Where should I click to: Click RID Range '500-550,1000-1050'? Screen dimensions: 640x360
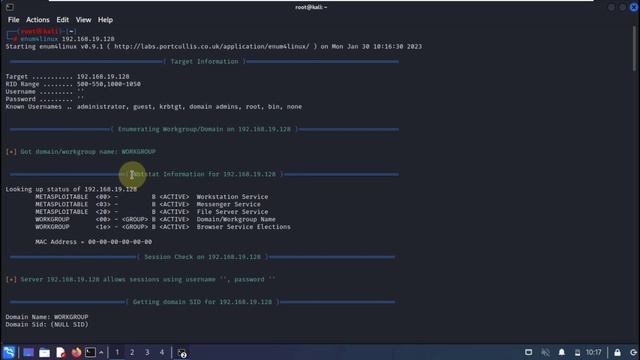pos(109,84)
